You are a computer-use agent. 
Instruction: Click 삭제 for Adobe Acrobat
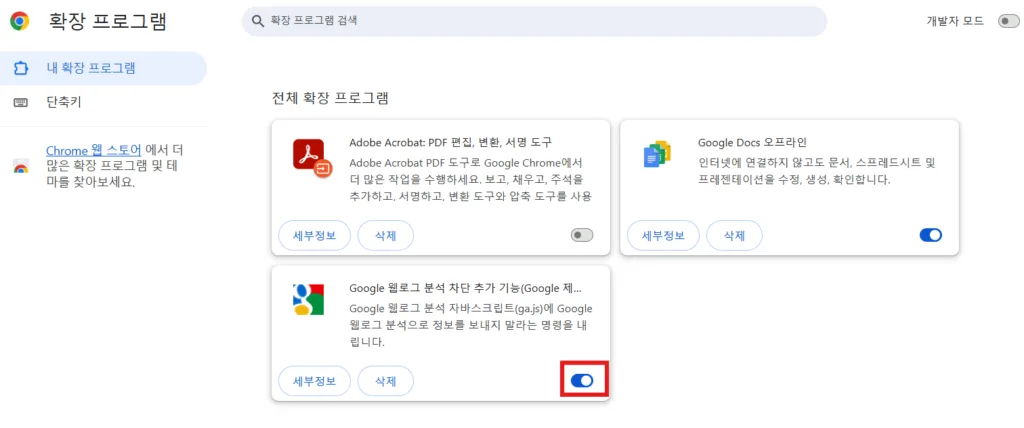pos(386,236)
